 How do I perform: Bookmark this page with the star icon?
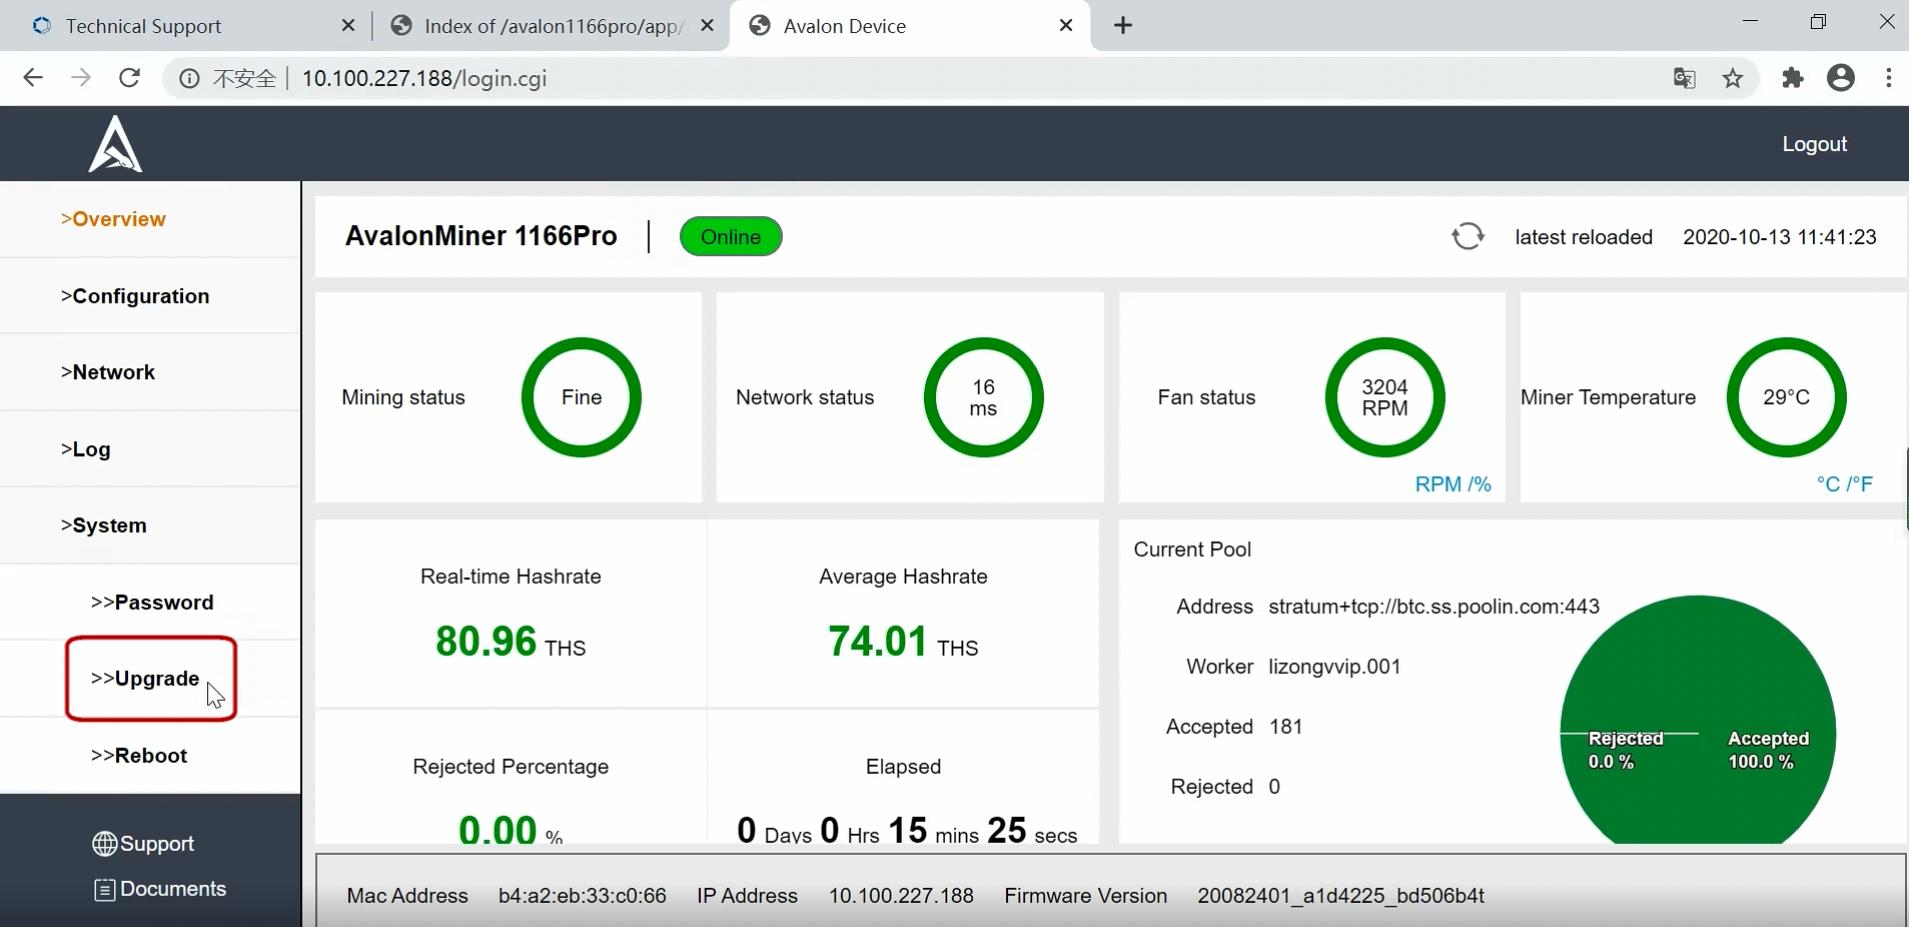(x=1733, y=78)
